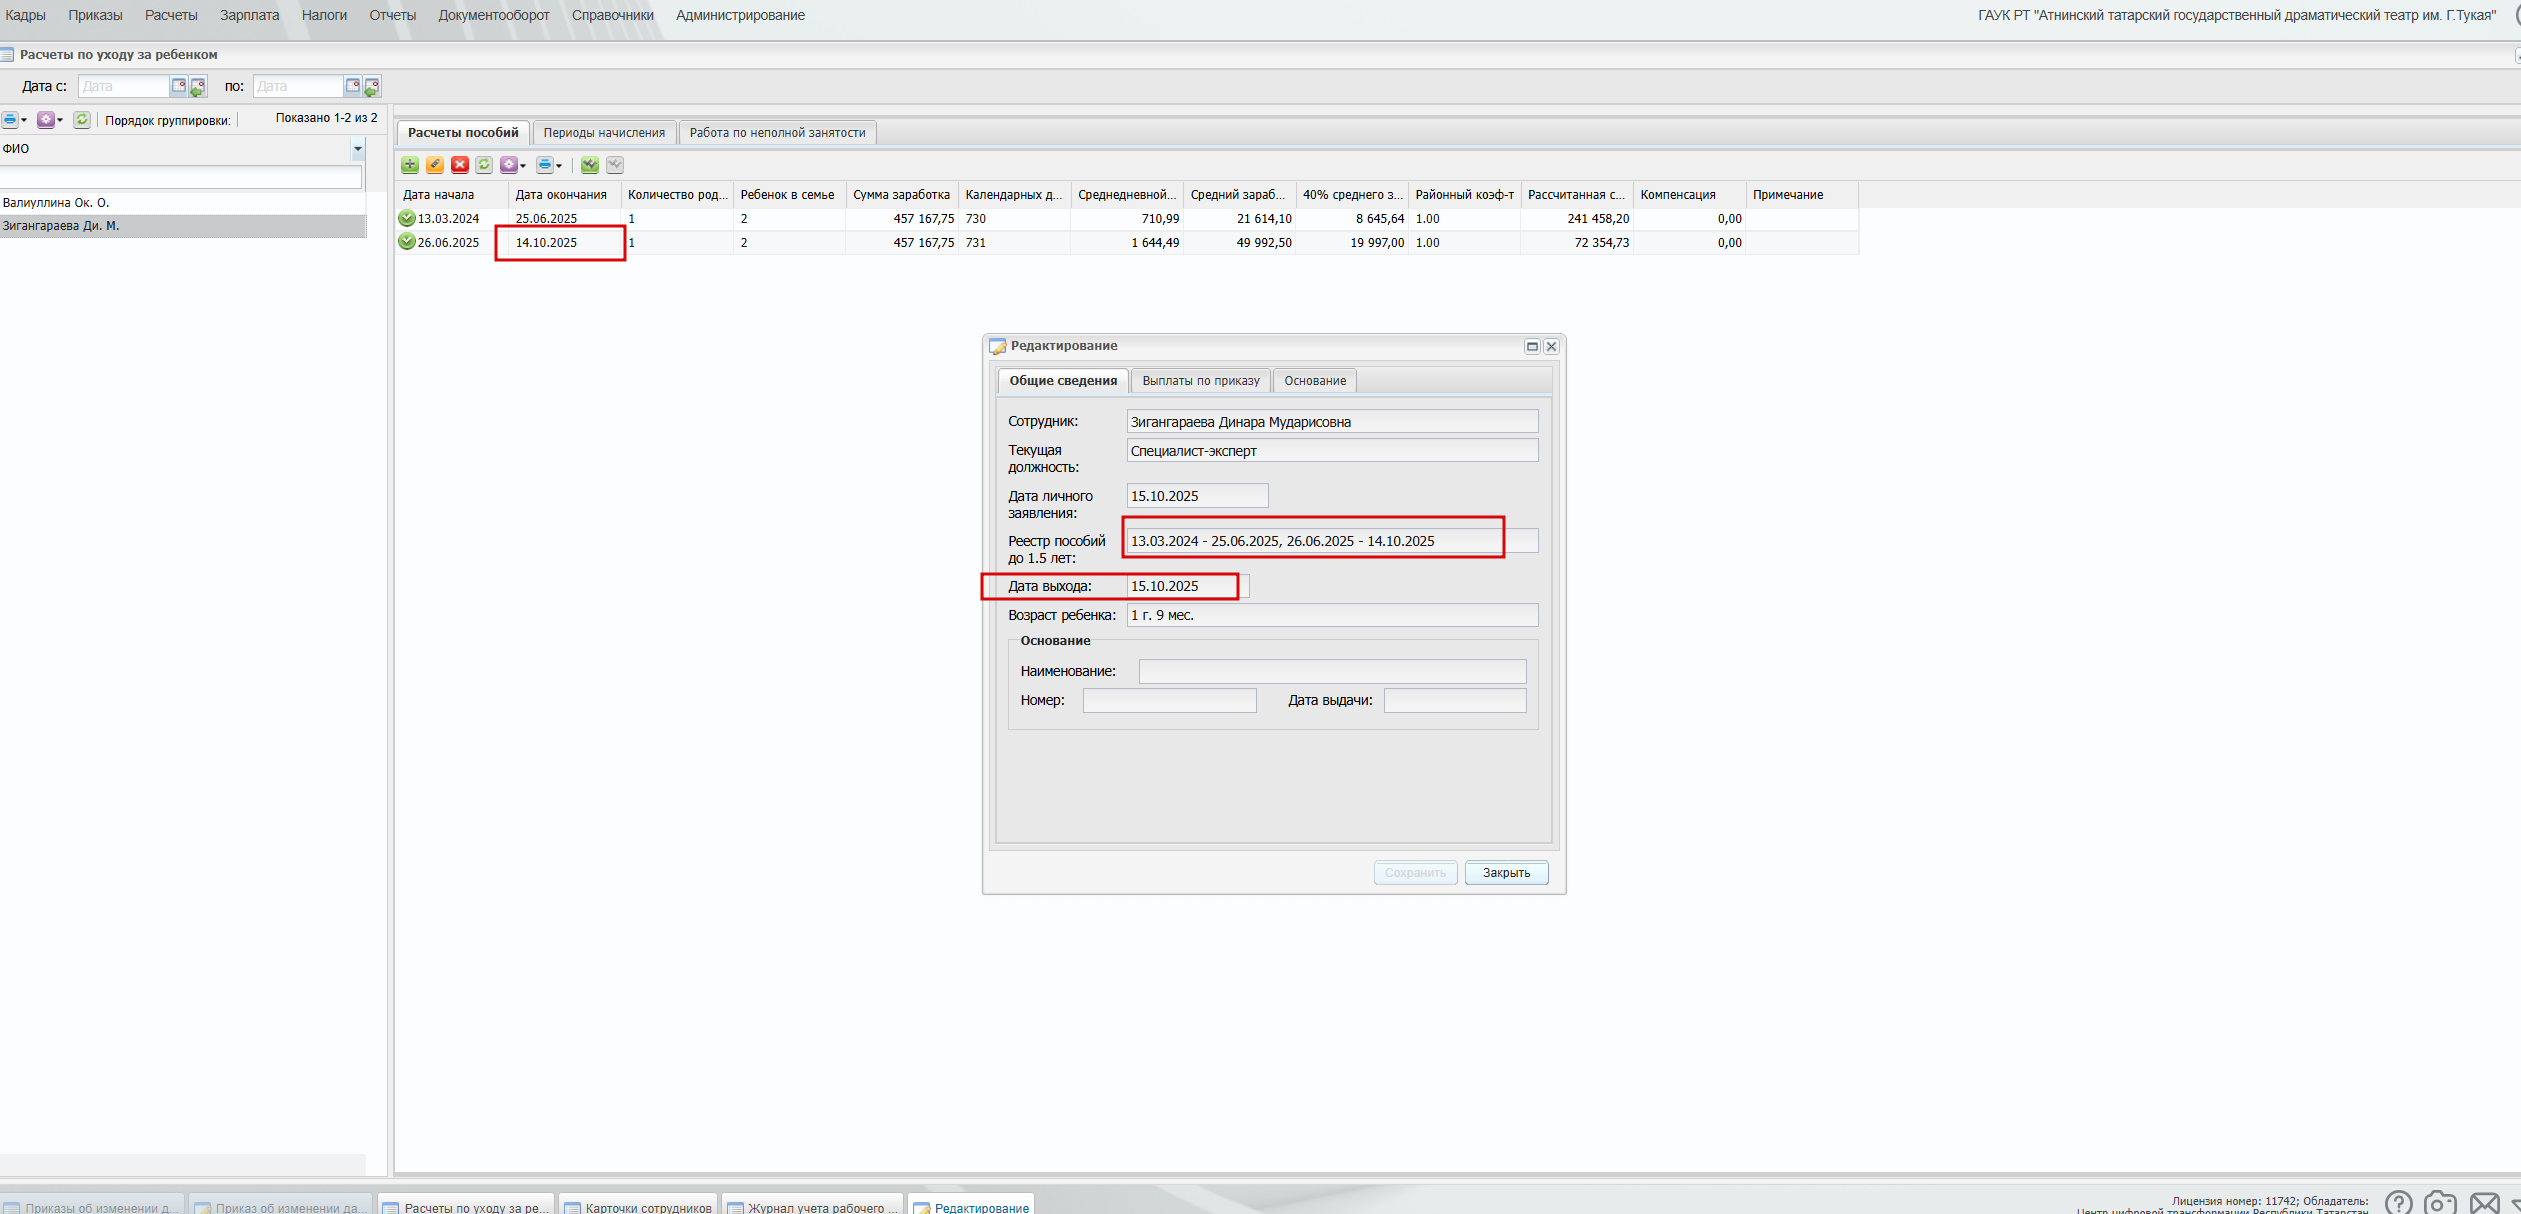
Task: Select employee Валиуллина Ок. О.
Action: point(56,203)
